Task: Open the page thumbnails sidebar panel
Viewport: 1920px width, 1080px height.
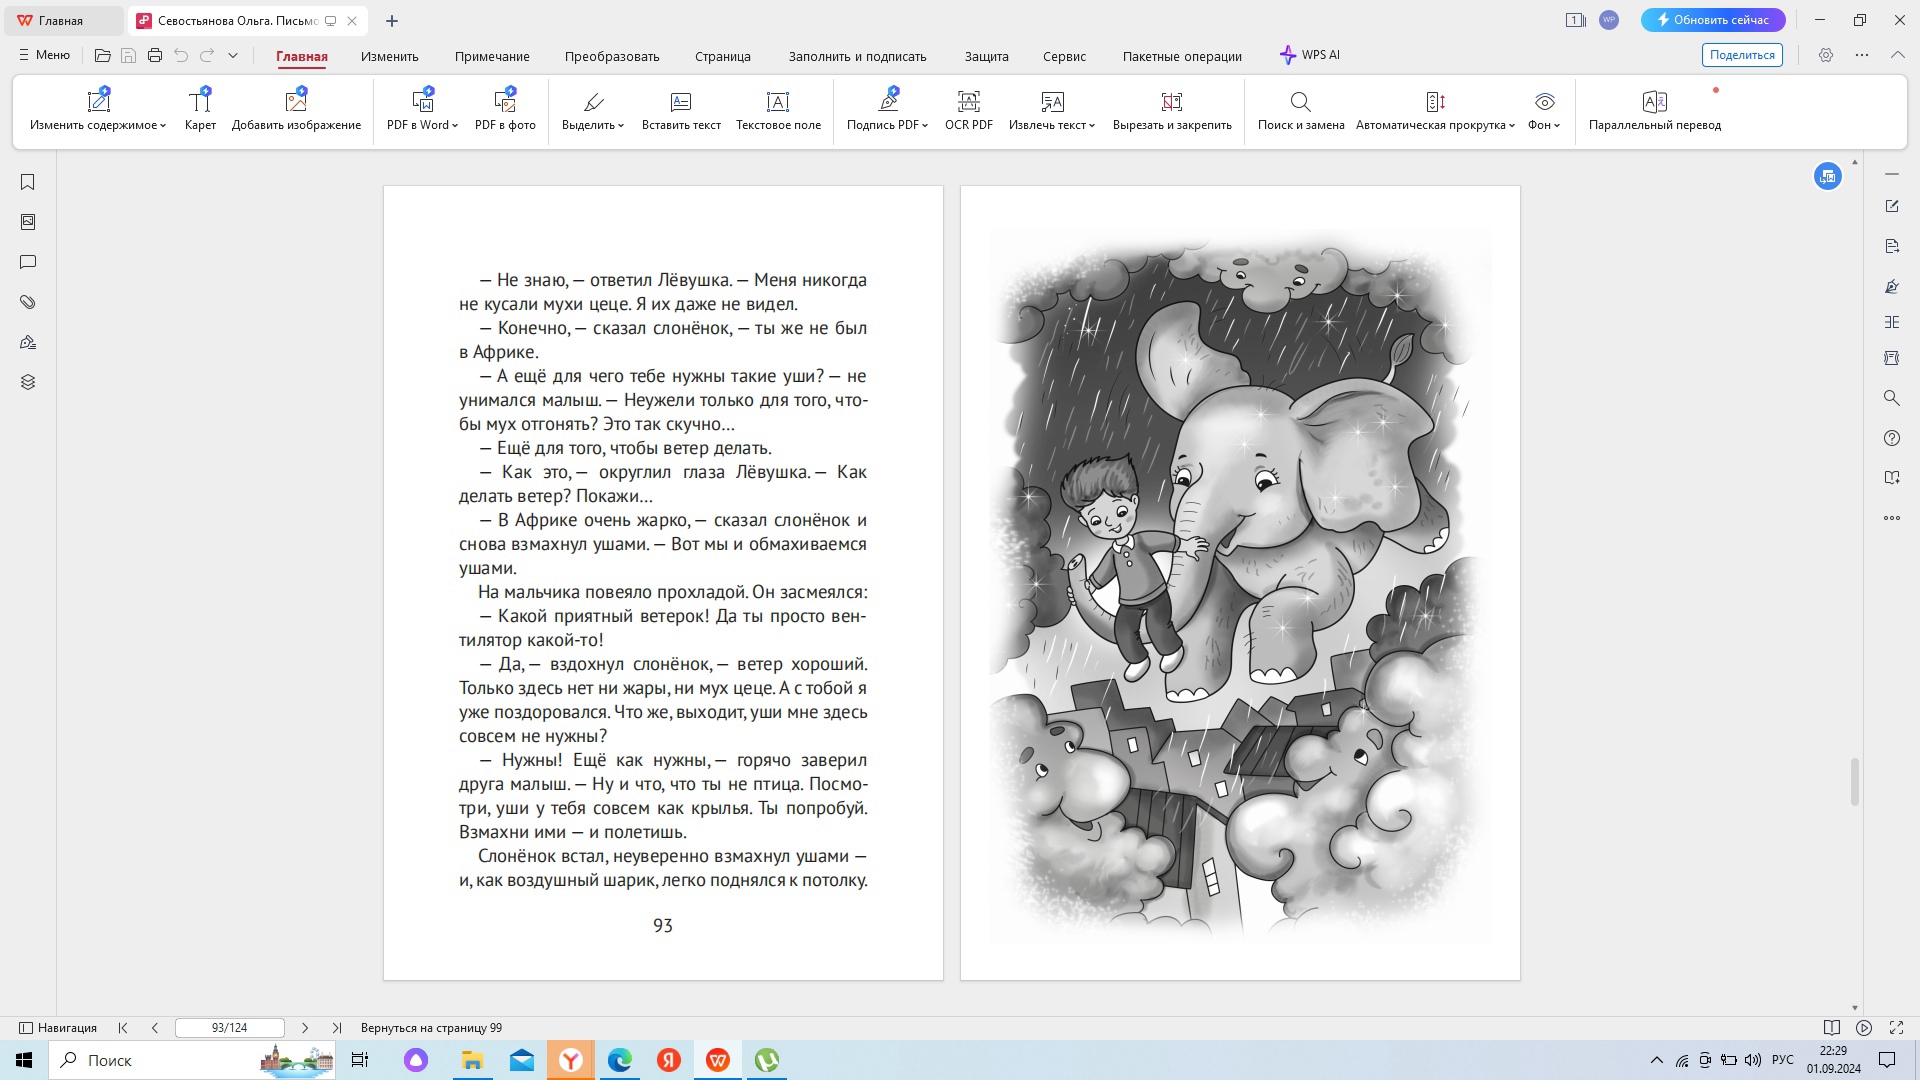Action: coord(28,222)
